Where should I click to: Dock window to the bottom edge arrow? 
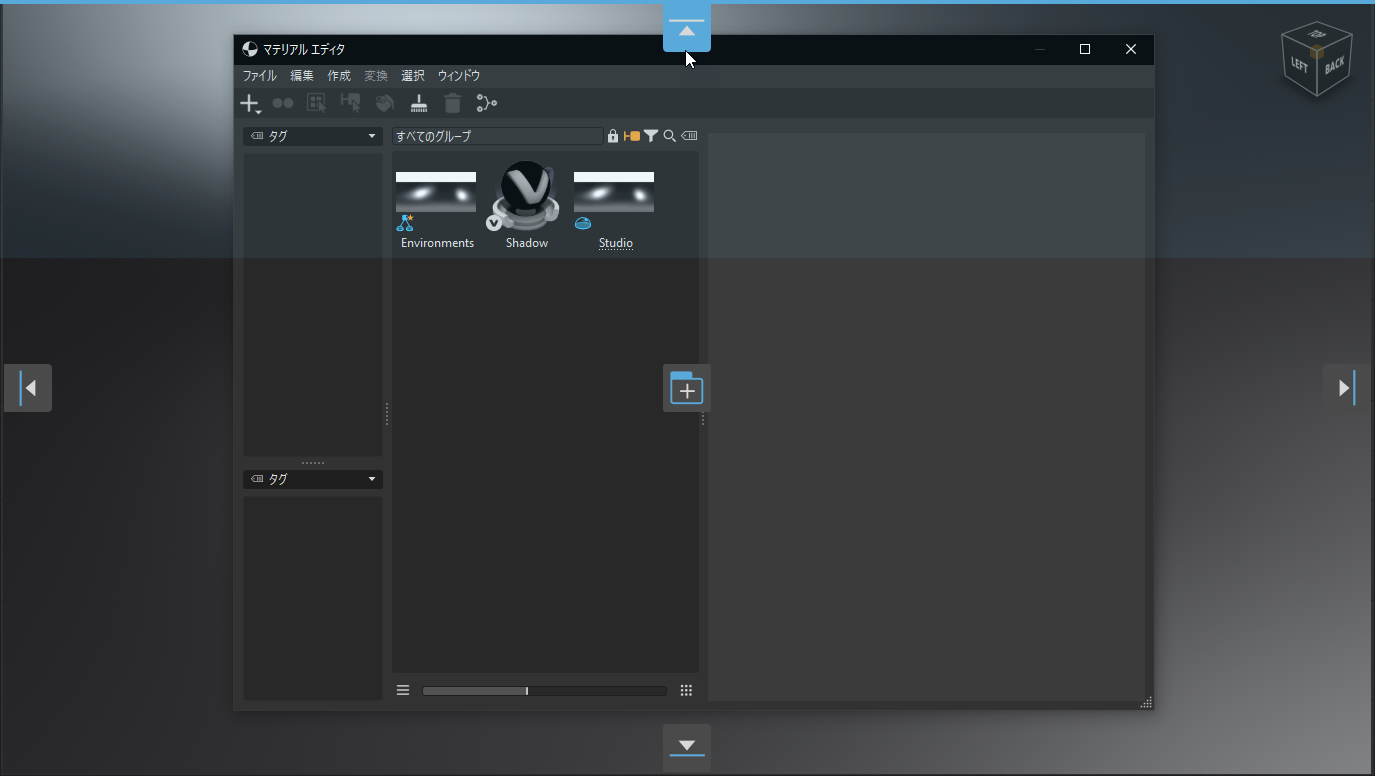(687, 748)
